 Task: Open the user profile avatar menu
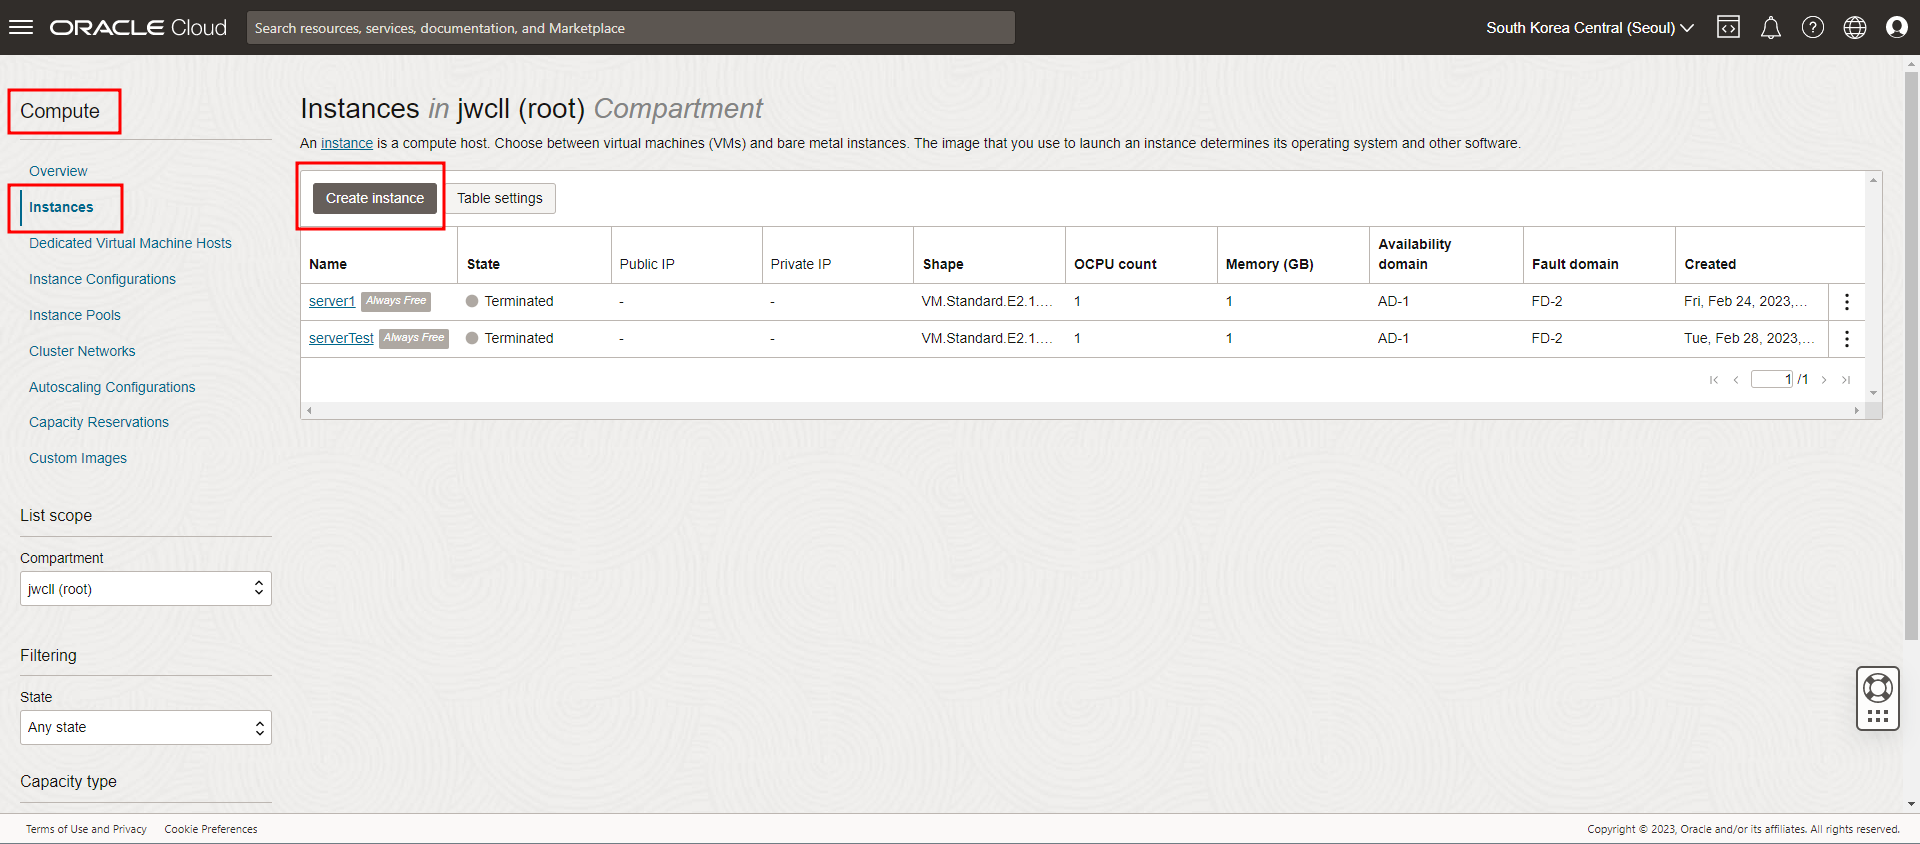(1896, 27)
